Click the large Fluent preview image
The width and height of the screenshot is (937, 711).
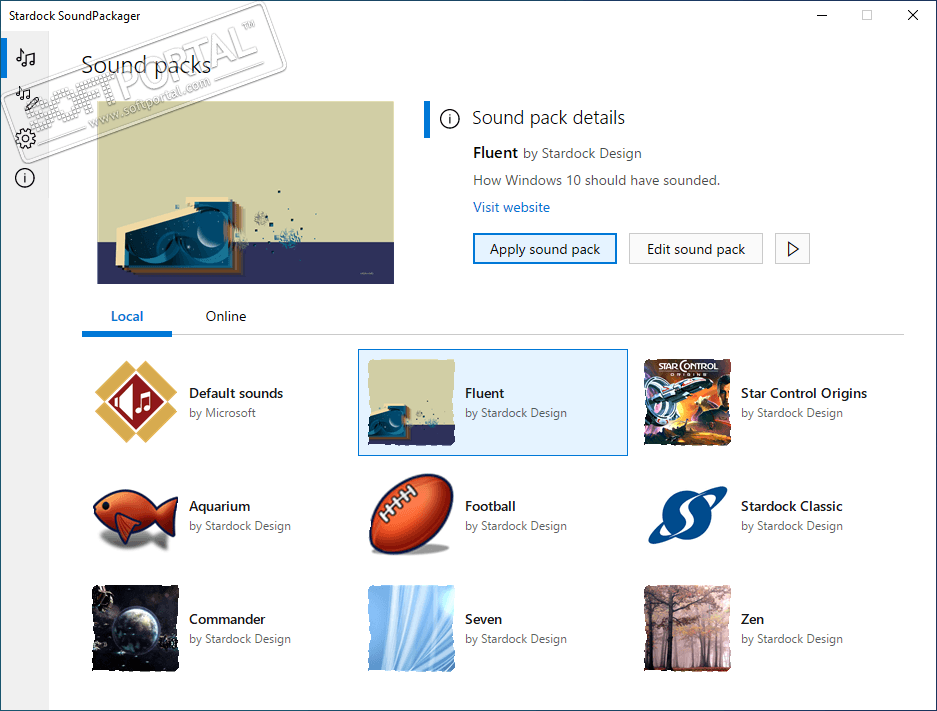click(246, 192)
